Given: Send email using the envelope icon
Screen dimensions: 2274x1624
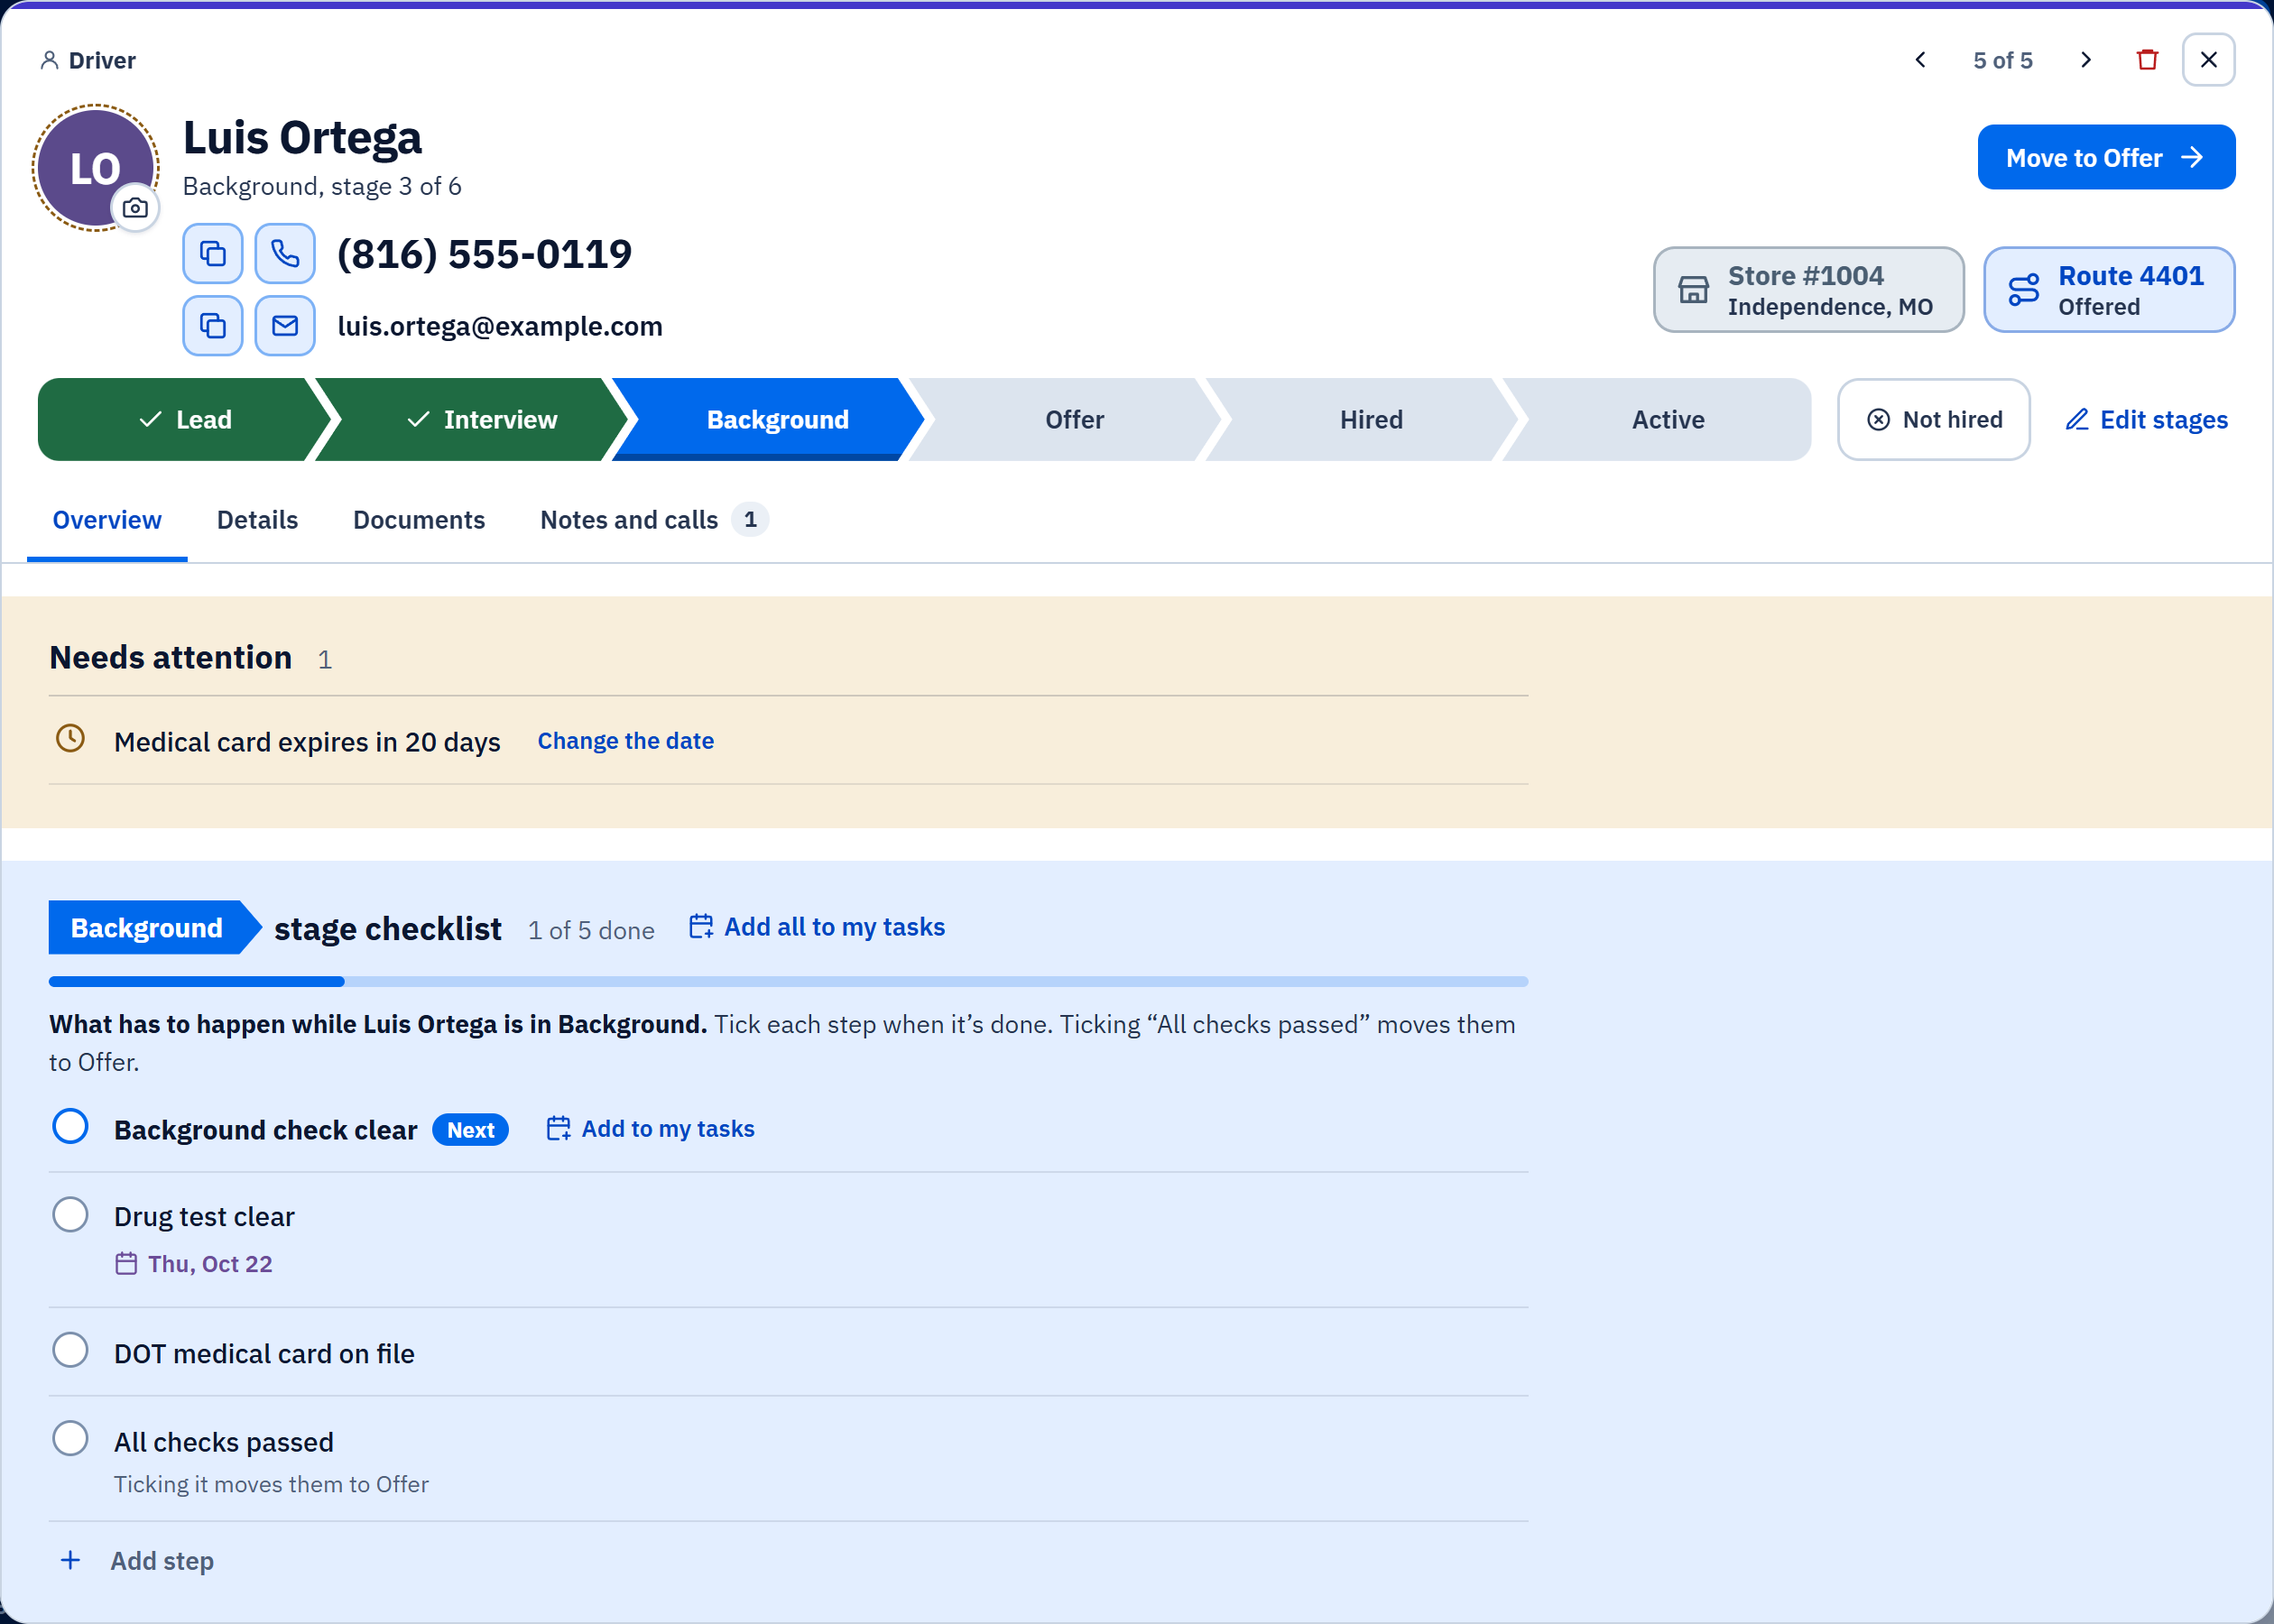Looking at the screenshot, I should coord(285,326).
